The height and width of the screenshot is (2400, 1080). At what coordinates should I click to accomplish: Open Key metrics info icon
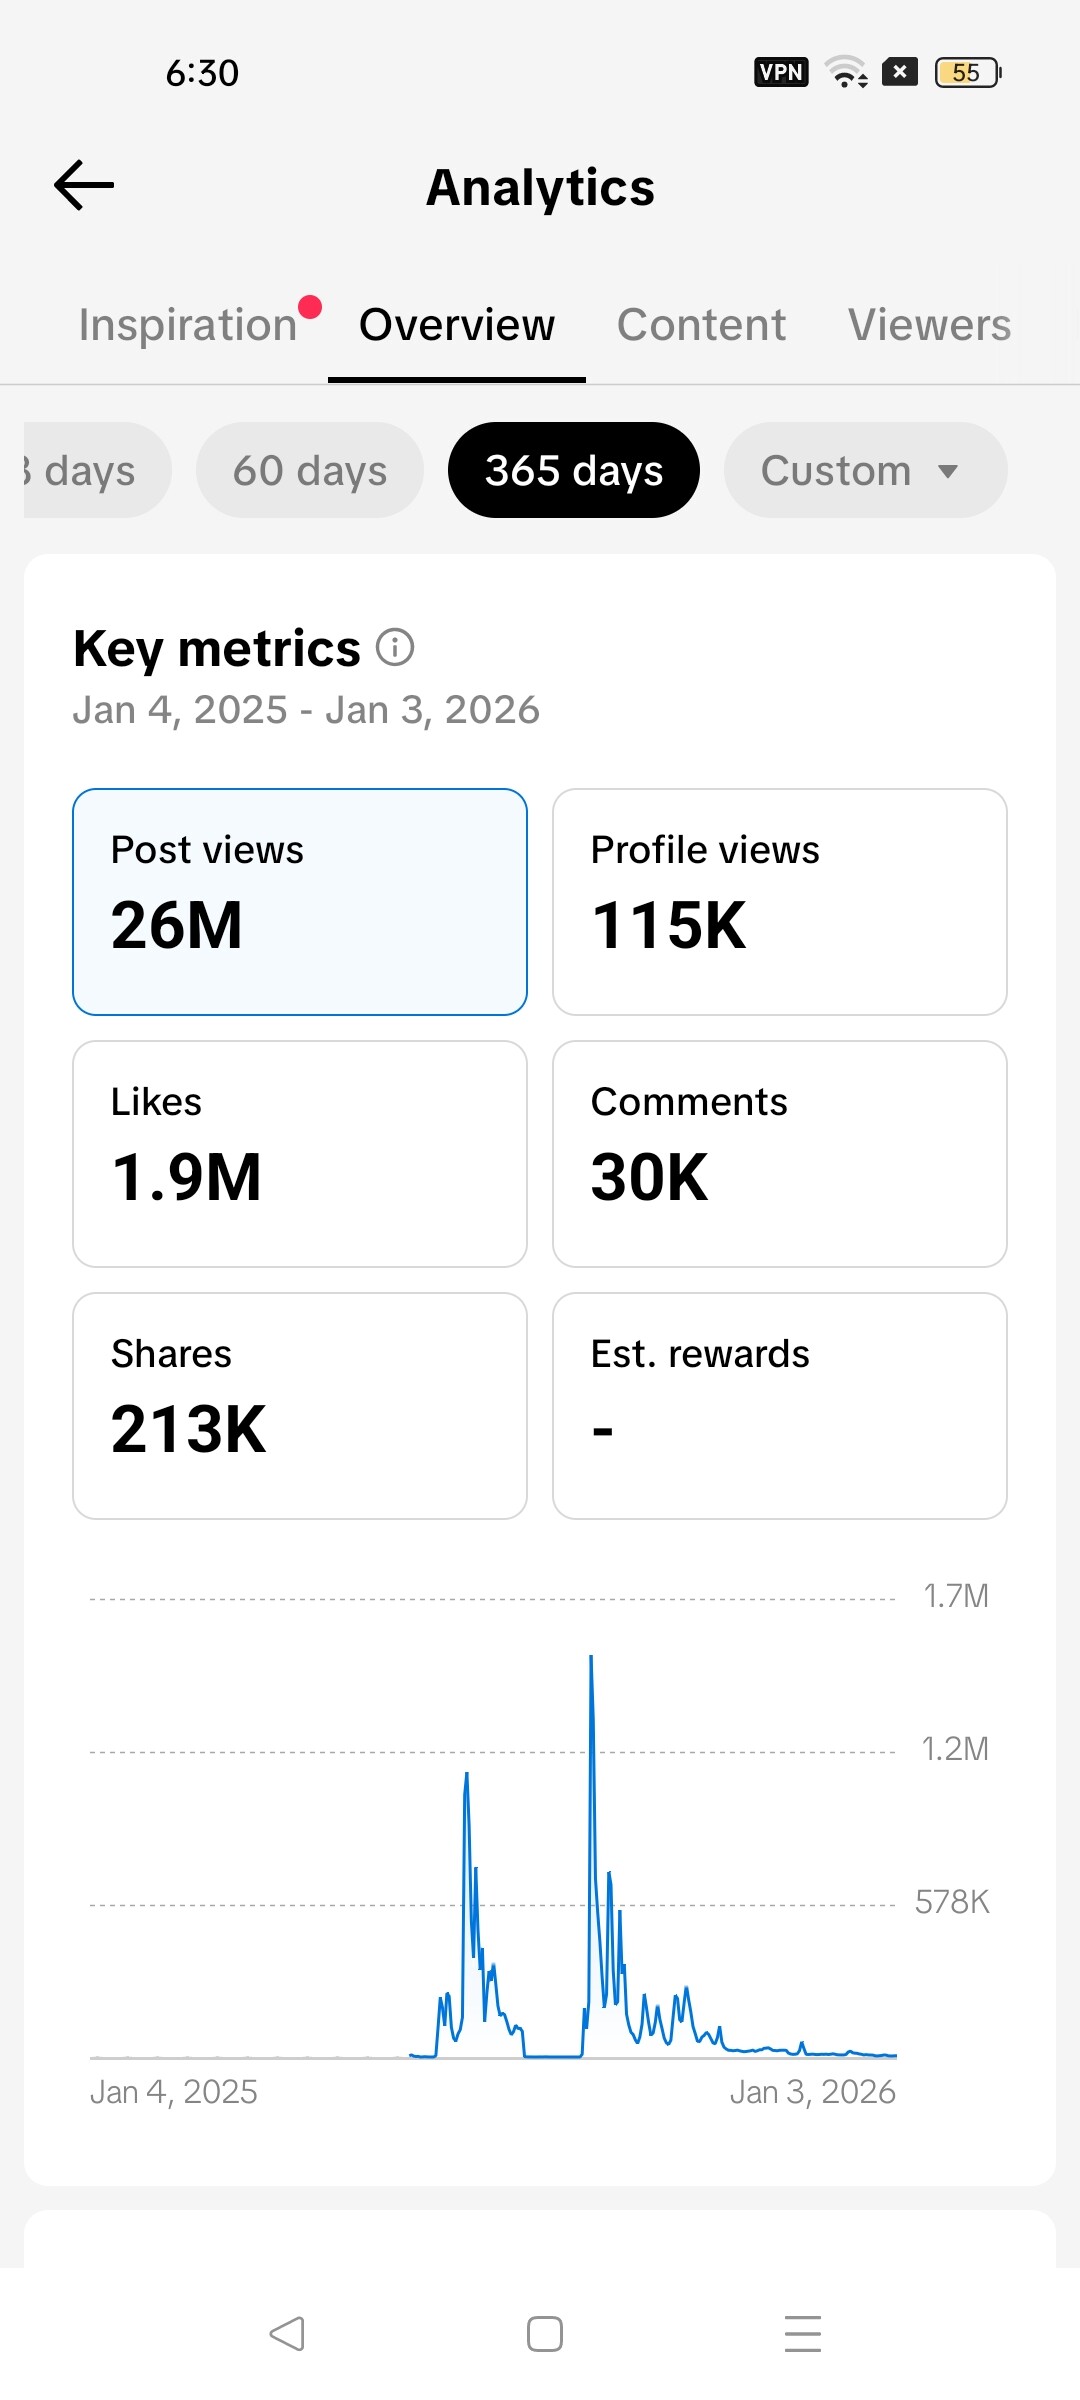[x=395, y=648]
